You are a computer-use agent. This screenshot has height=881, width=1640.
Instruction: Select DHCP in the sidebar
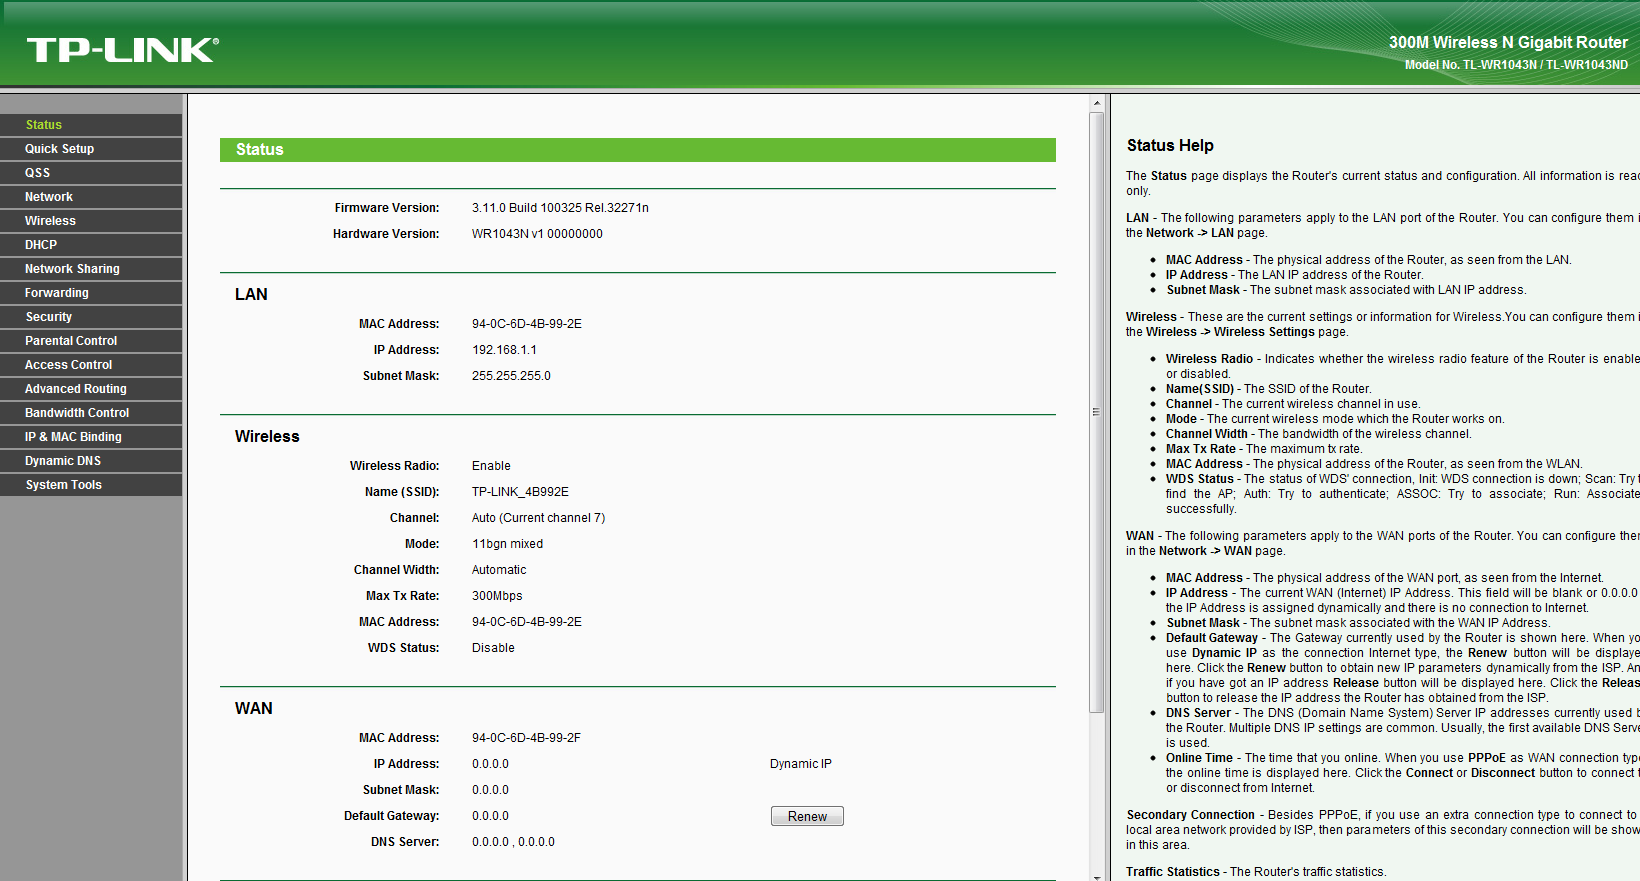91,245
